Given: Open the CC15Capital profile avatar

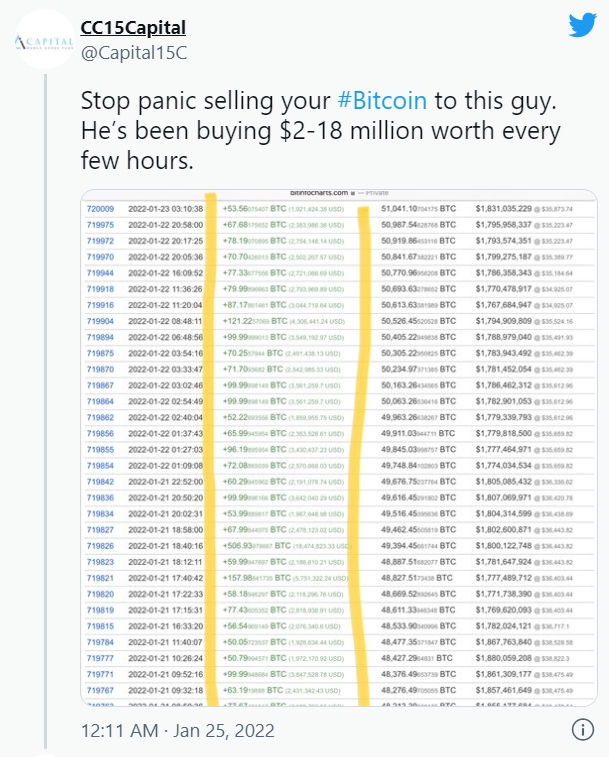Looking at the screenshot, I should pyautogui.click(x=44, y=39).
